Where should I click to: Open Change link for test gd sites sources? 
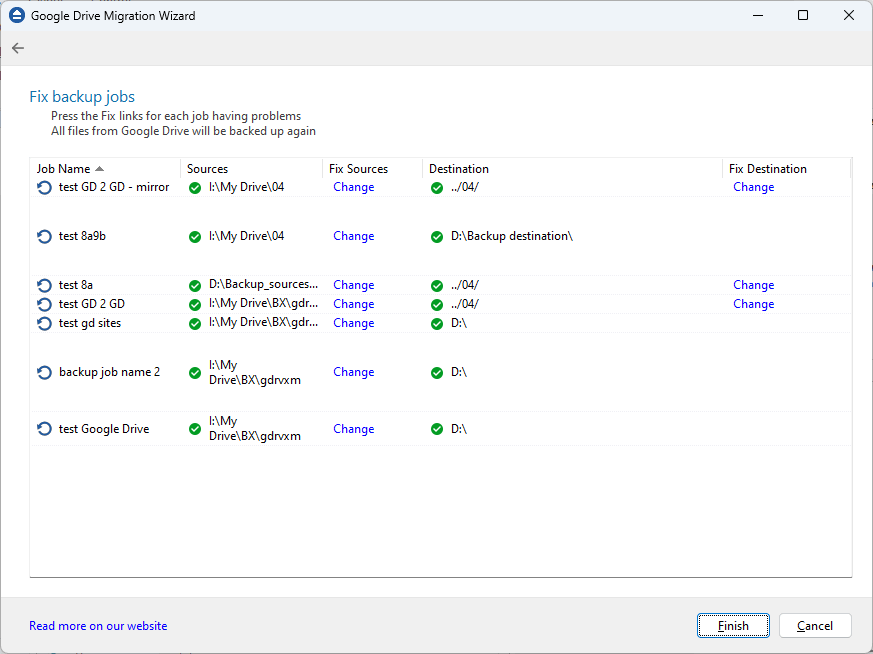(353, 323)
